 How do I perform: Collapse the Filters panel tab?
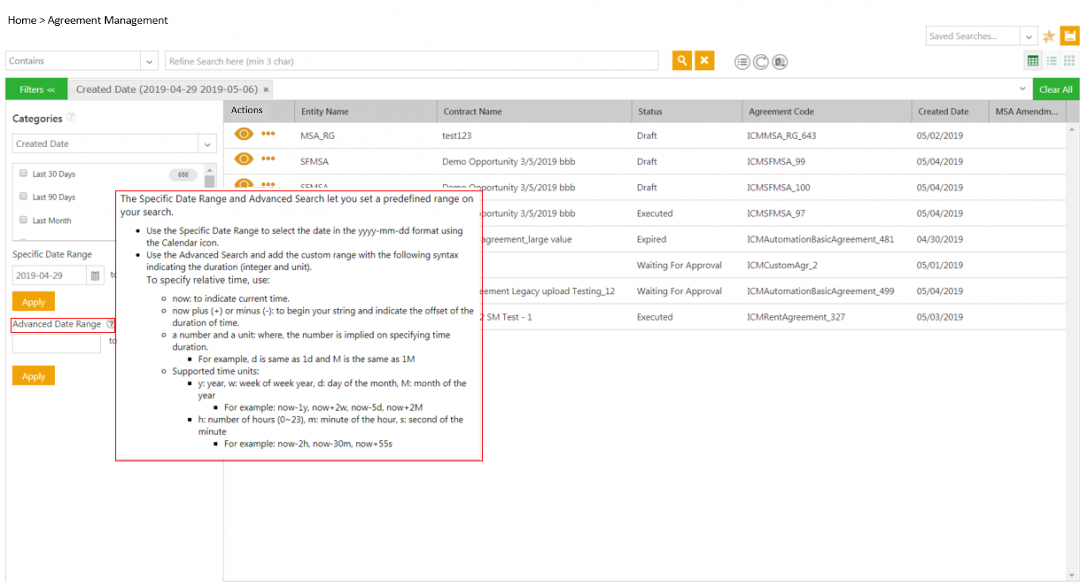click(x=37, y=89)
